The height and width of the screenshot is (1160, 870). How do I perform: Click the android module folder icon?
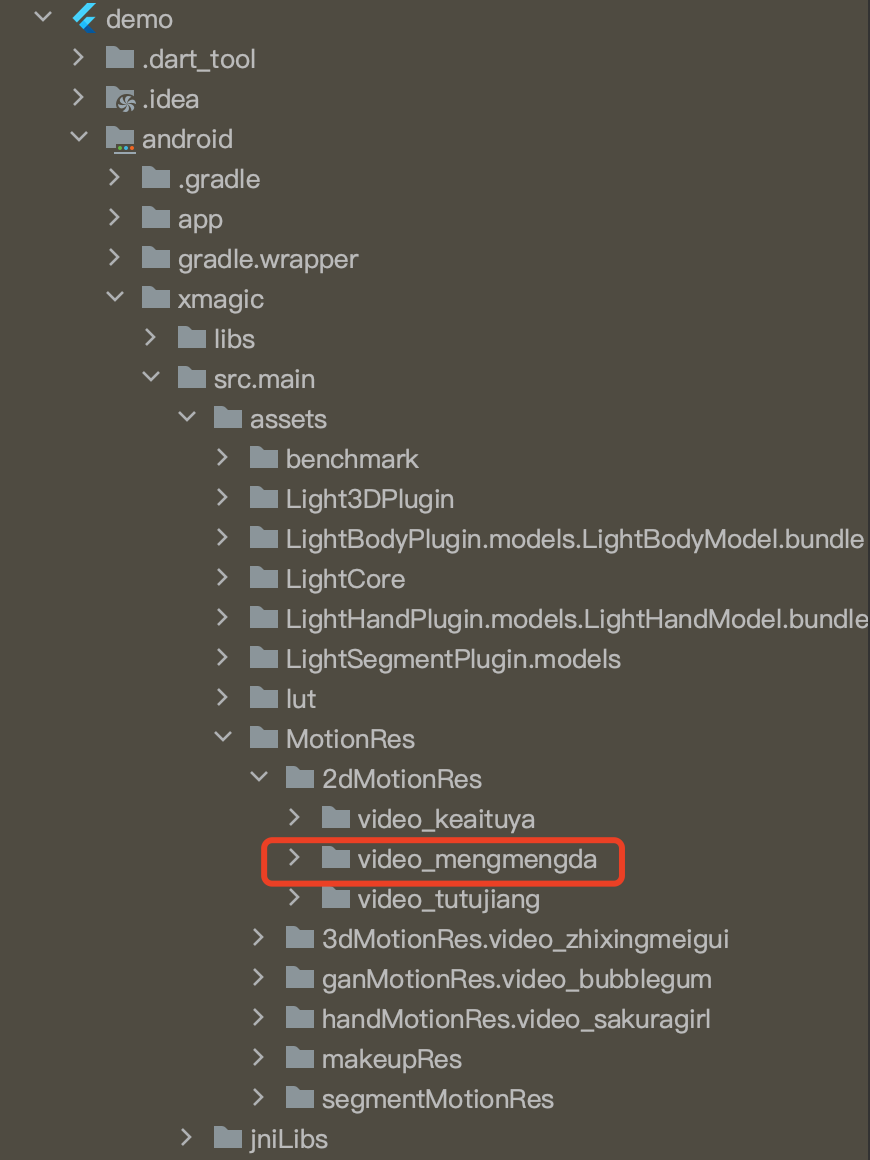[120, 139]
